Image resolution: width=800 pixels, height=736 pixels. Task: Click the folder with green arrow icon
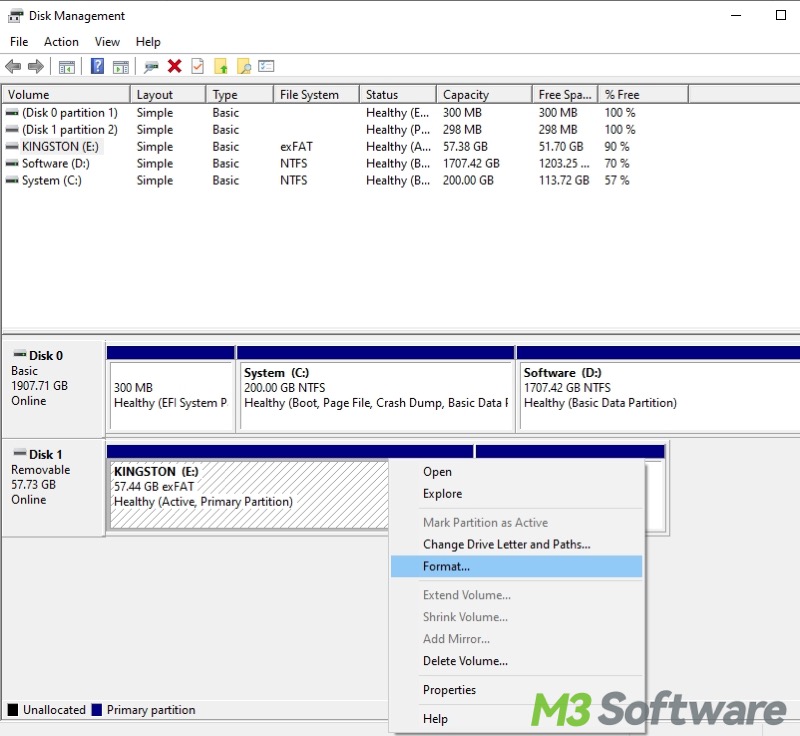pos(221,66)
